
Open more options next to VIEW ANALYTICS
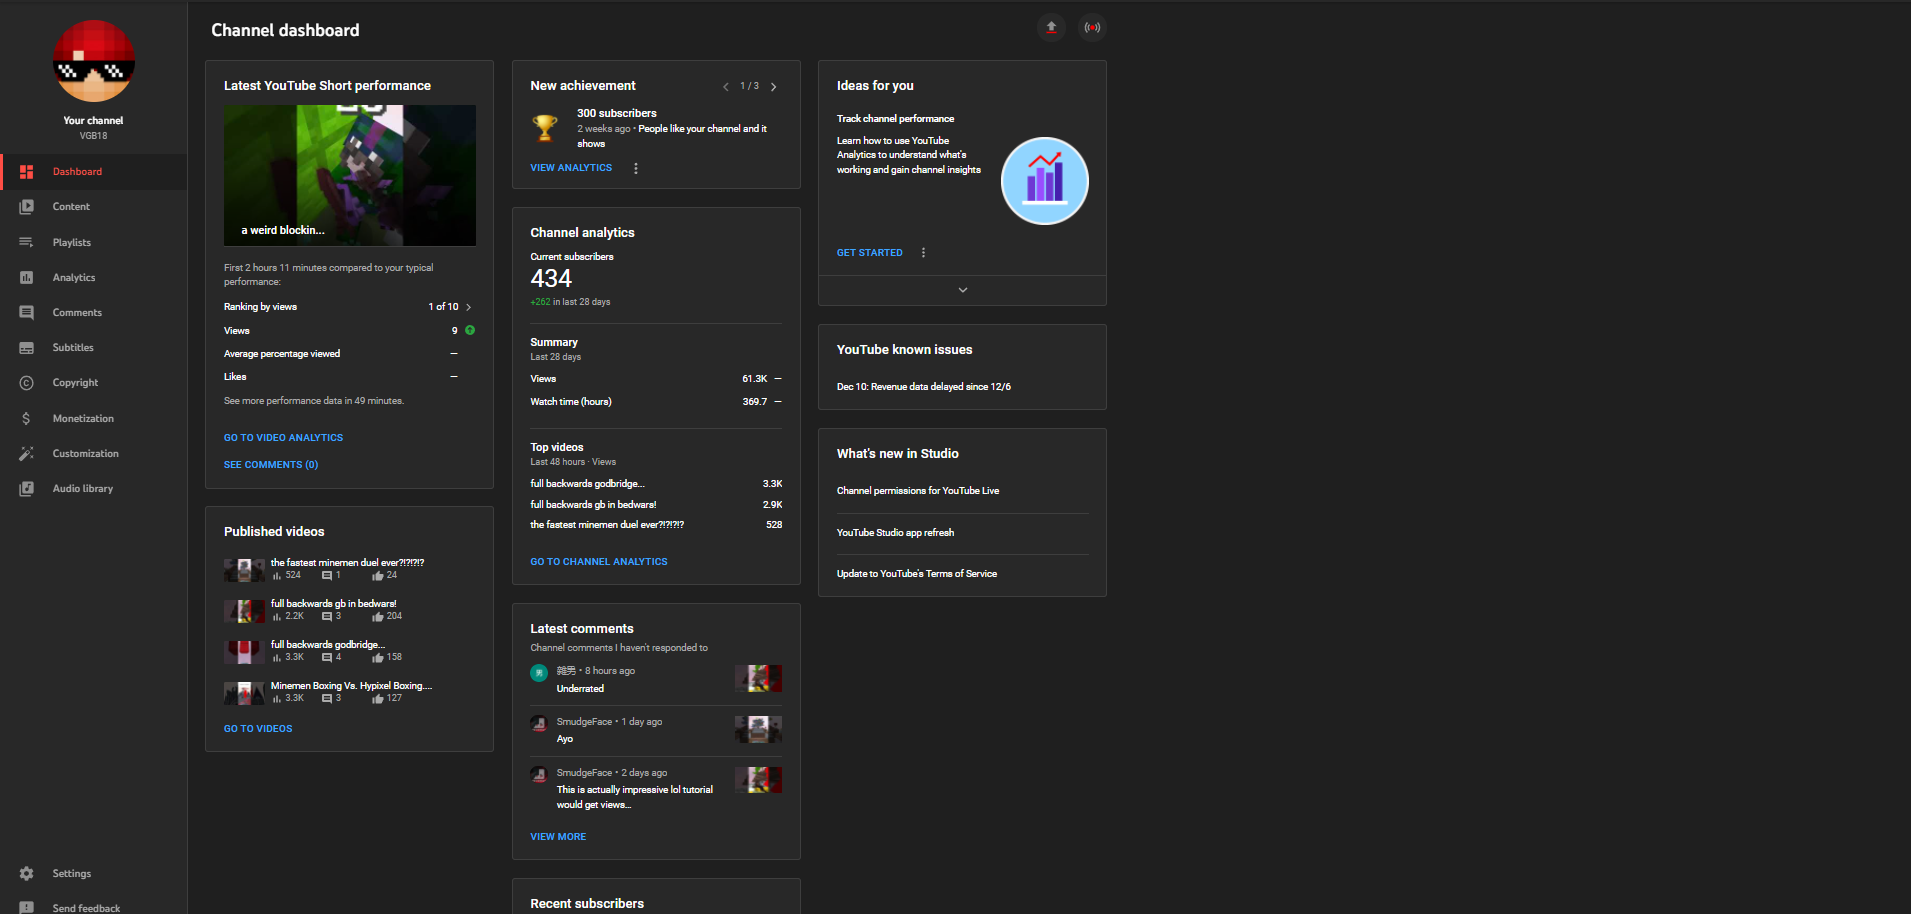coord(636,168)
